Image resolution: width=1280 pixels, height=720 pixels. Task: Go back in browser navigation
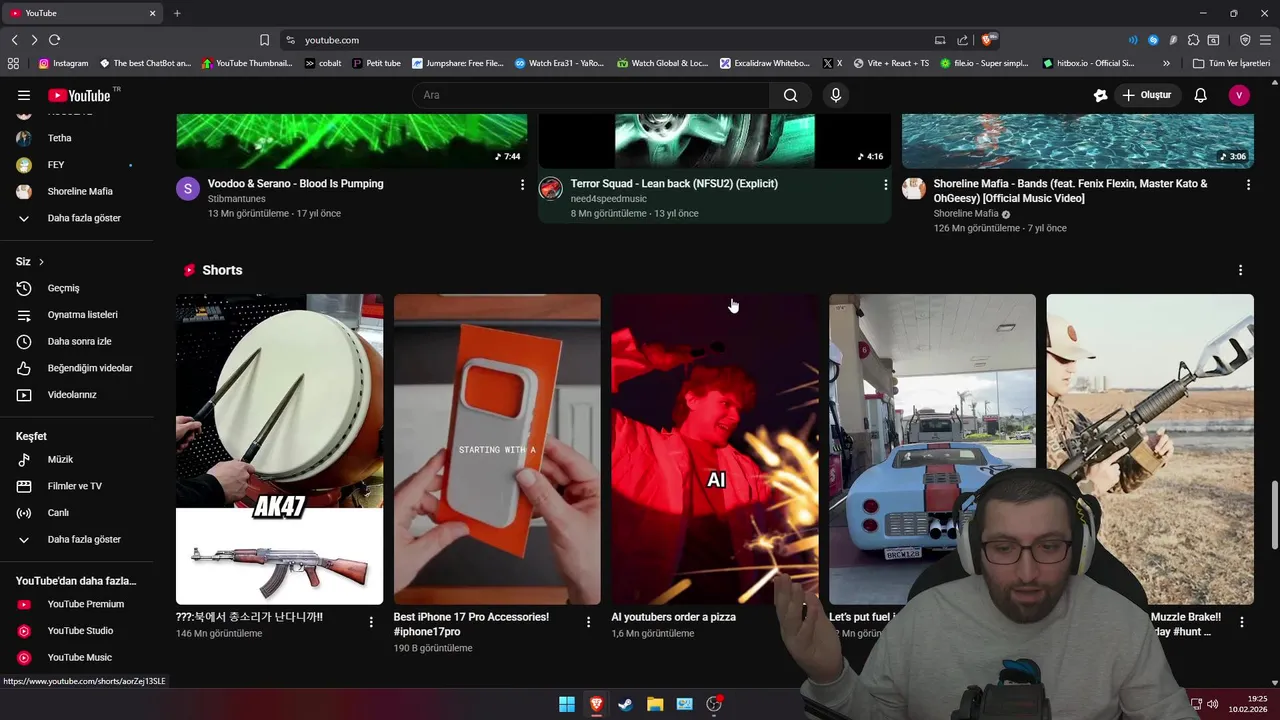pos(14,40)
